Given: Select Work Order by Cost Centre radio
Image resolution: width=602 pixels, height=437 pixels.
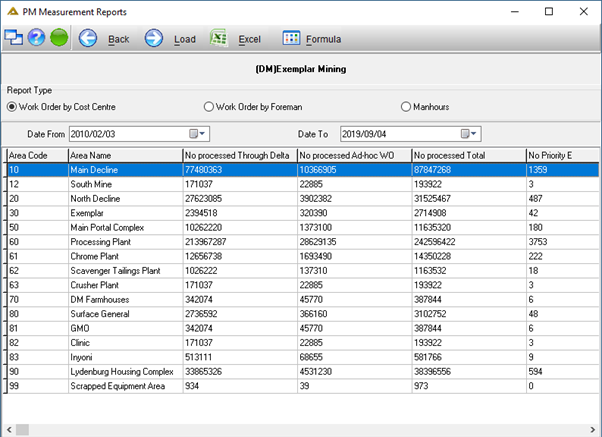Looking at the screenshot, I should 12,107.
